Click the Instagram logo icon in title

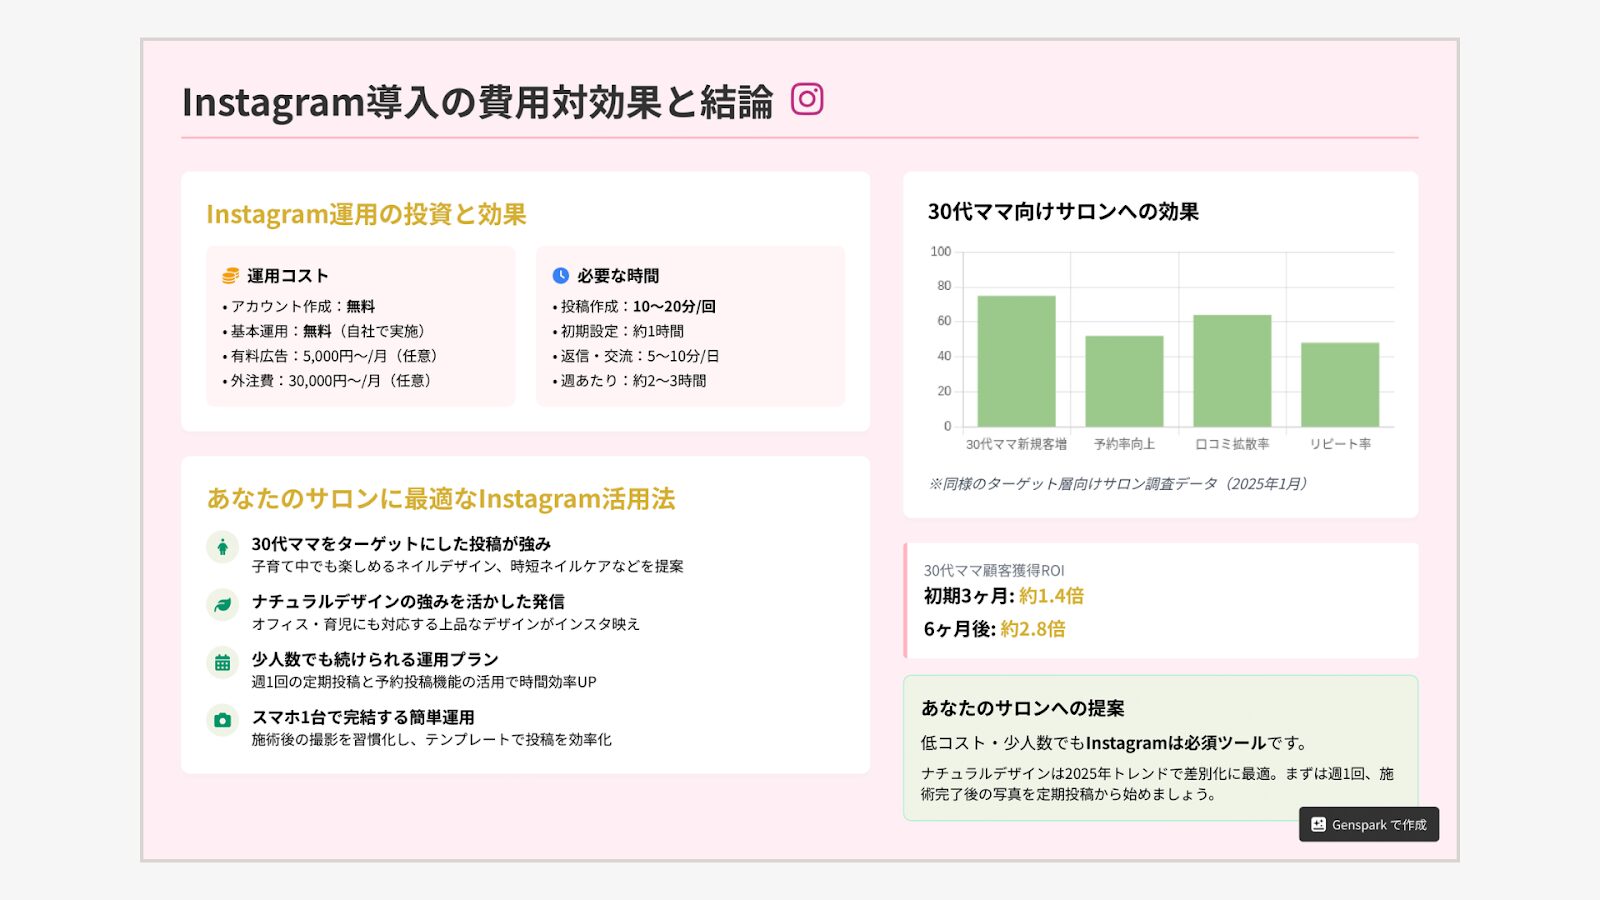tap(807, 99)
